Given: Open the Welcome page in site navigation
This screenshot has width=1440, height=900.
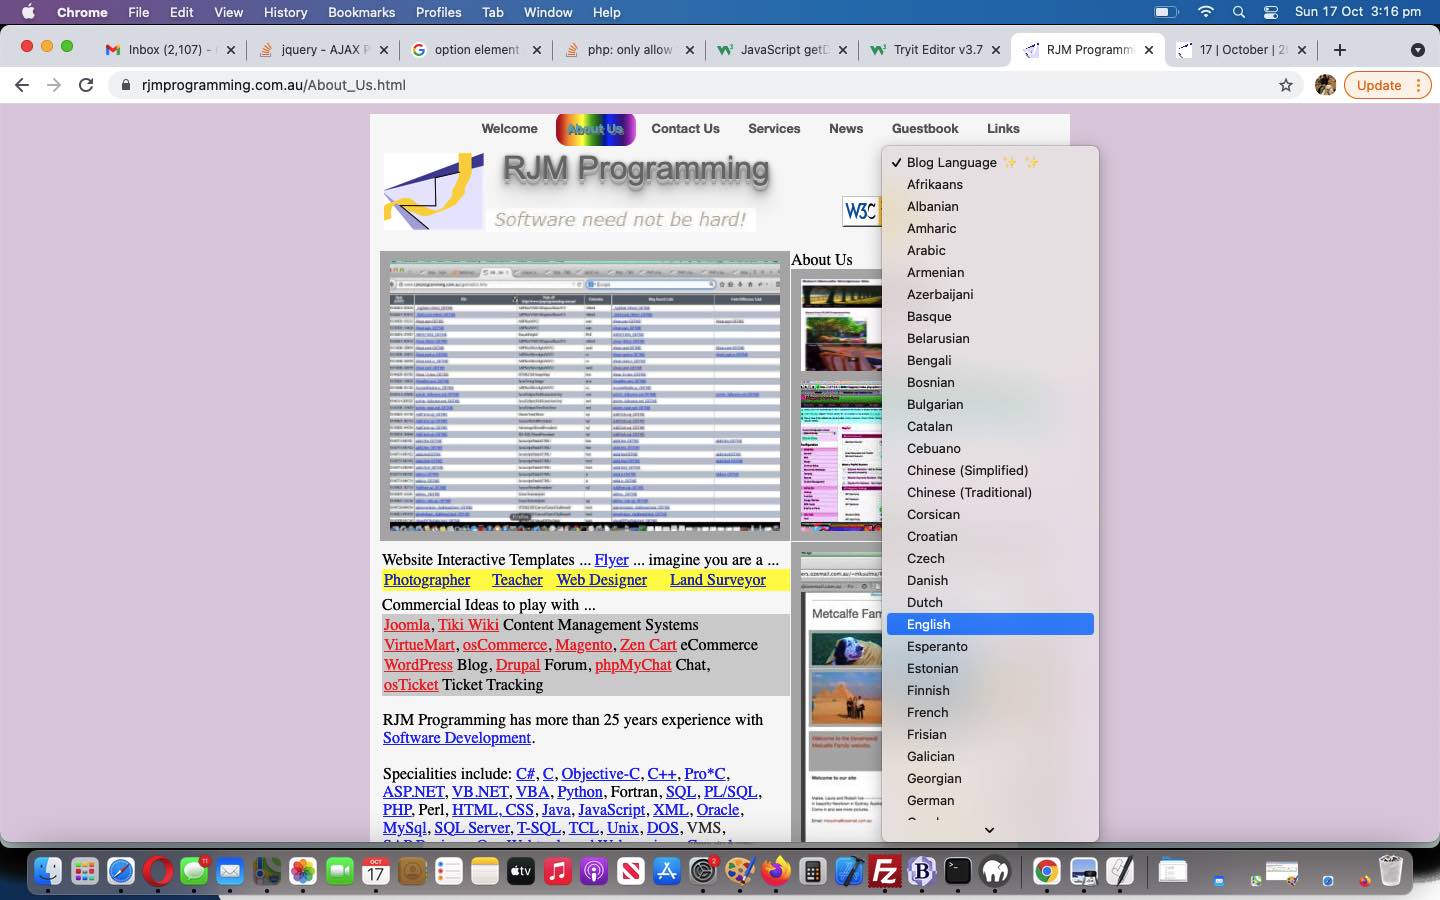Looking at the screenshot, I should [509, 129].
